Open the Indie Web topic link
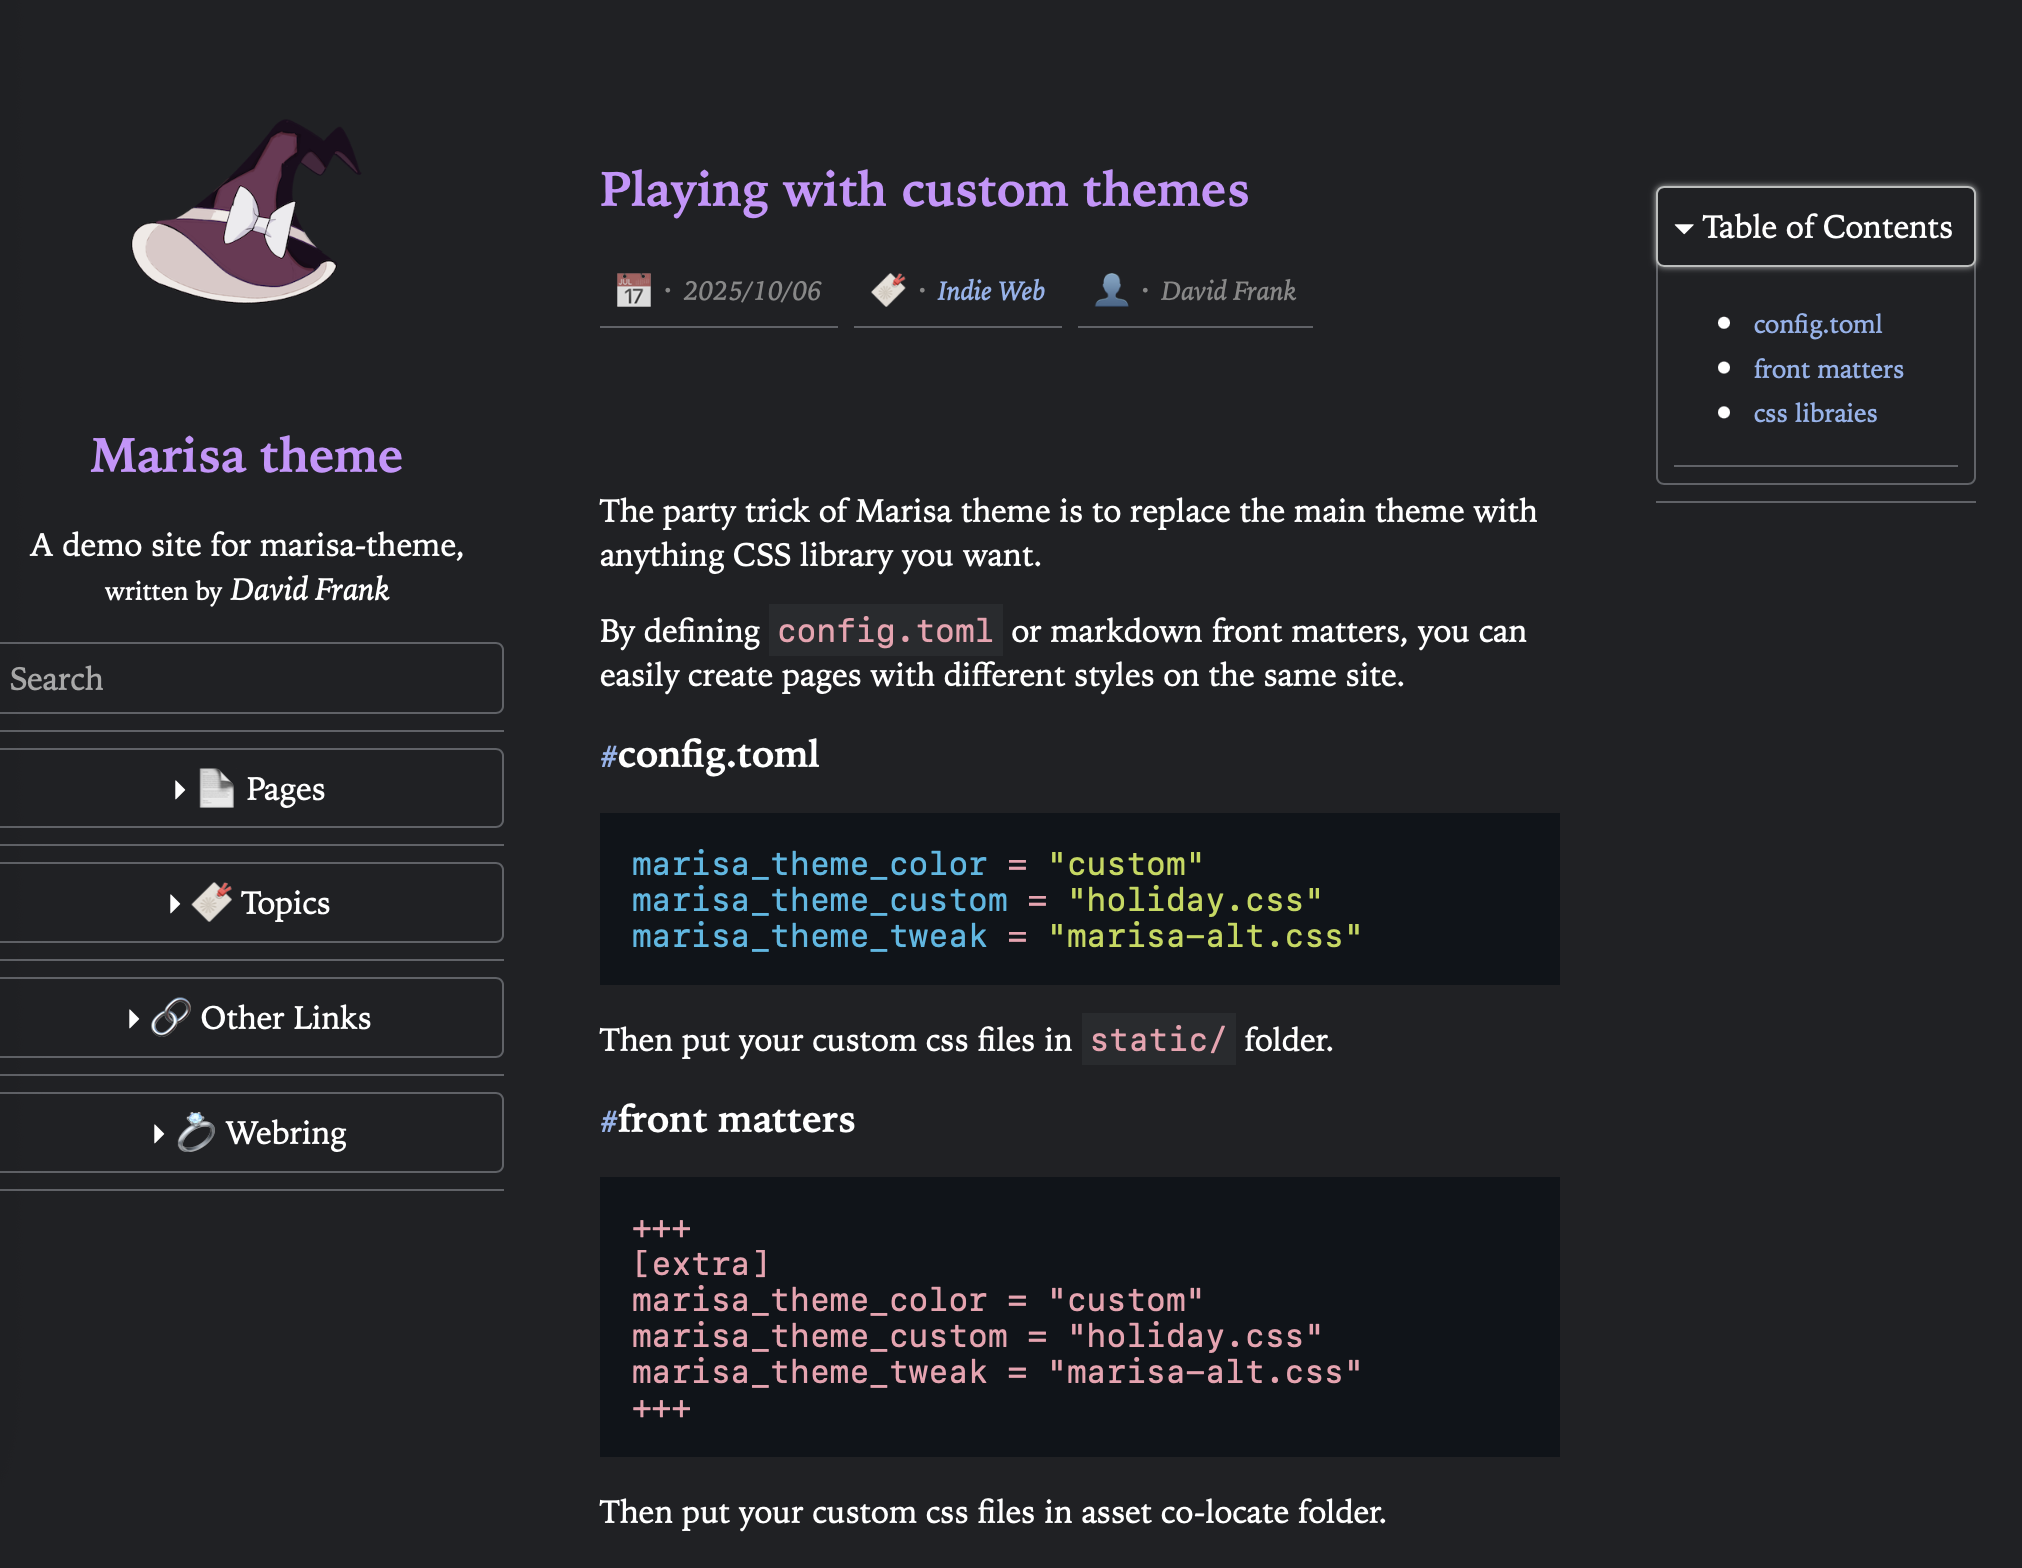 pyautogui.click(x=990, y=291)
